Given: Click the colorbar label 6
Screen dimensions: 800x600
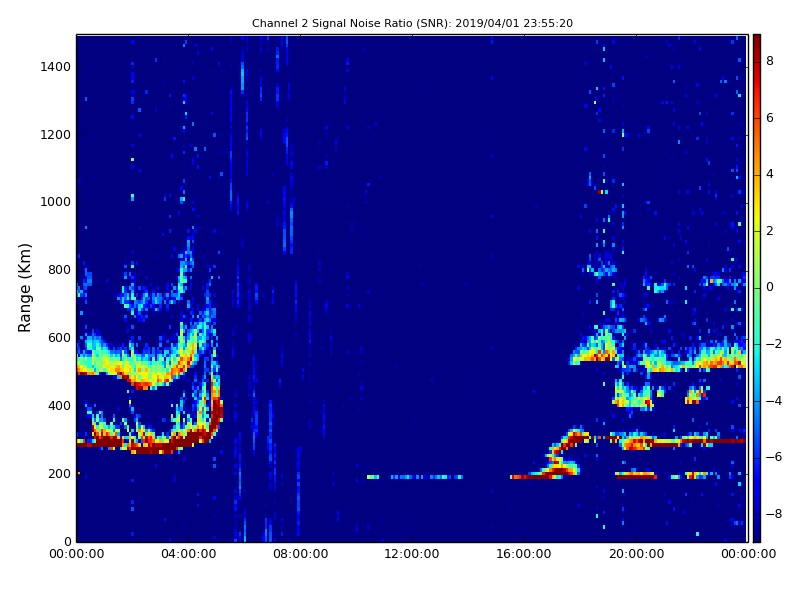Looking at the screenshot, I should [x=770, y=118].
